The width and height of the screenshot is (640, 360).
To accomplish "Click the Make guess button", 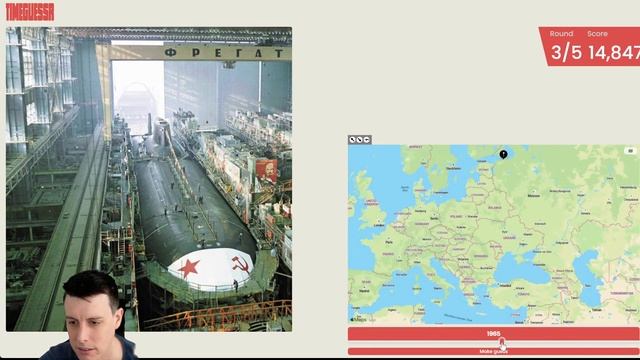I will 493,351.
